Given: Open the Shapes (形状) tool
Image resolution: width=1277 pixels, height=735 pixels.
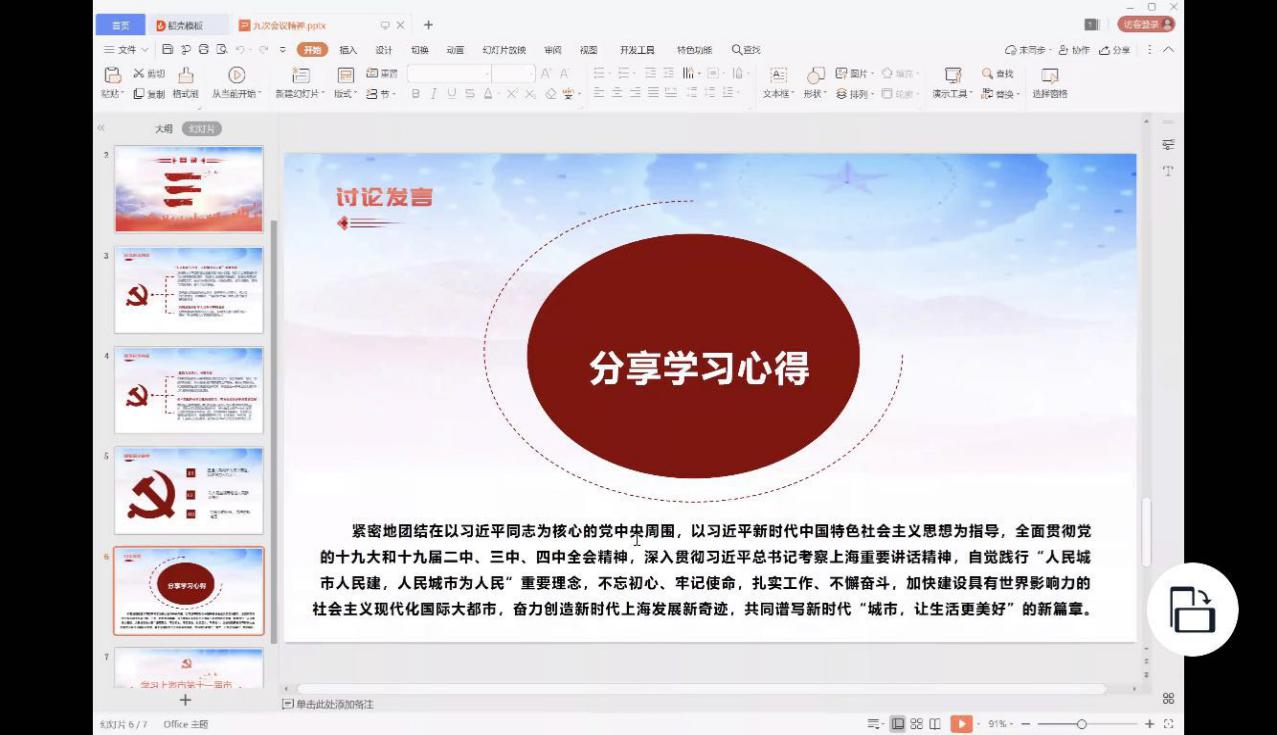Looking at the screenshot, I should point(816,76).
